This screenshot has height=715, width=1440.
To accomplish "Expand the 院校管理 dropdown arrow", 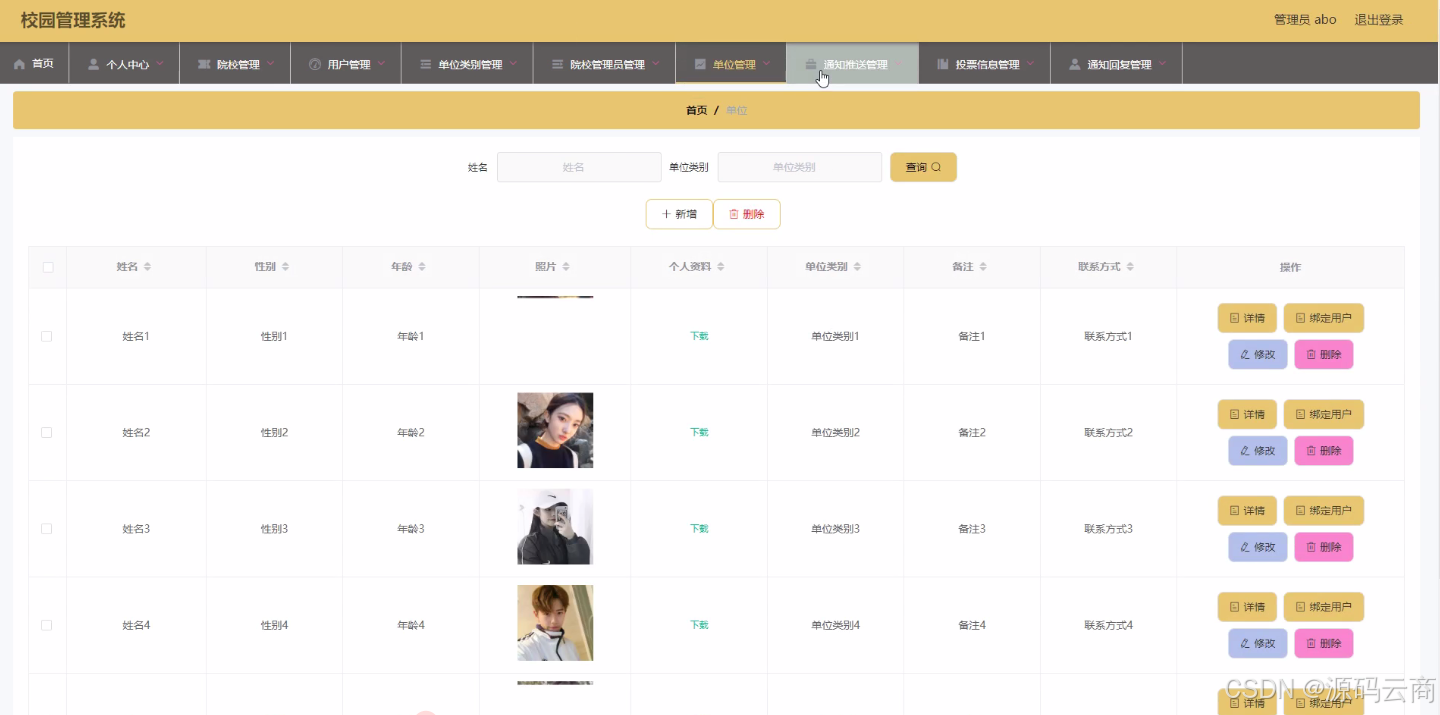I will [x=270, y=63].
